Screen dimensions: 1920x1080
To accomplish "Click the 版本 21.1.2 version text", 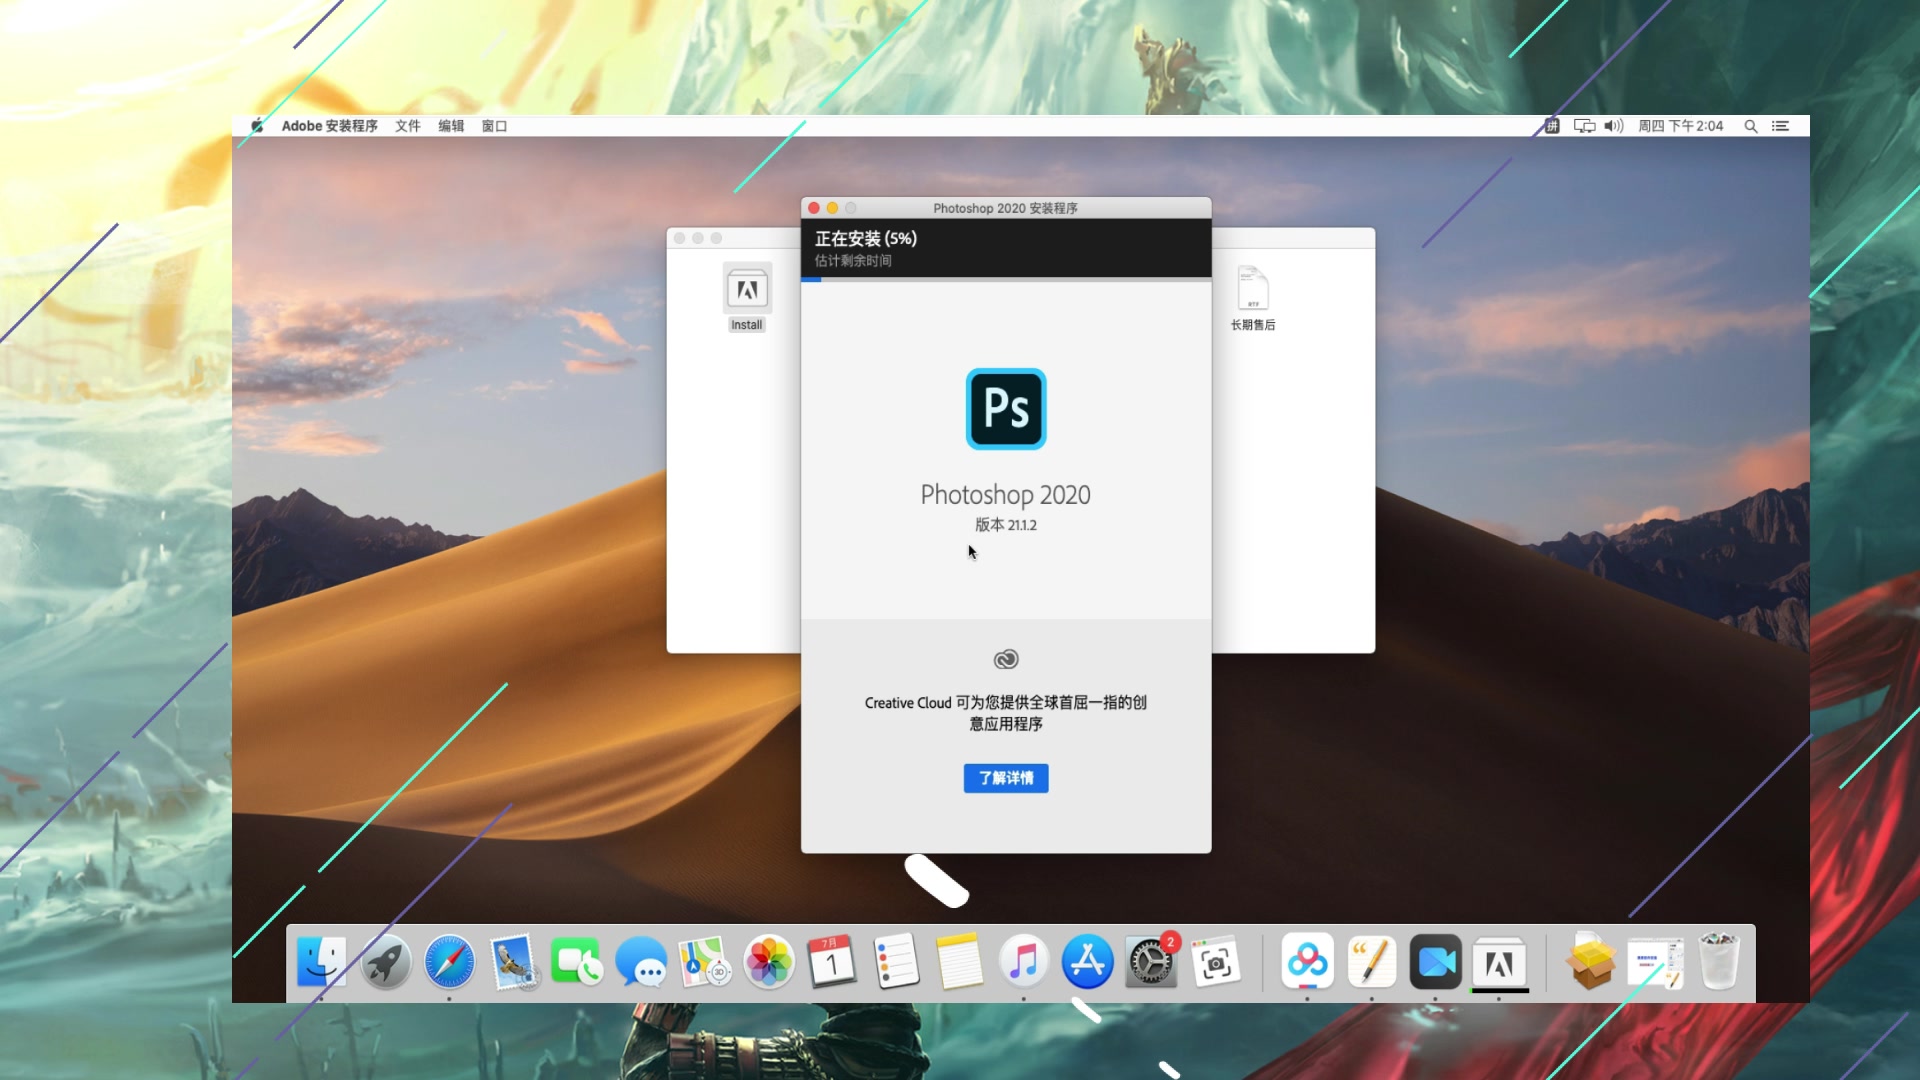I will (x=1006, y=525).
